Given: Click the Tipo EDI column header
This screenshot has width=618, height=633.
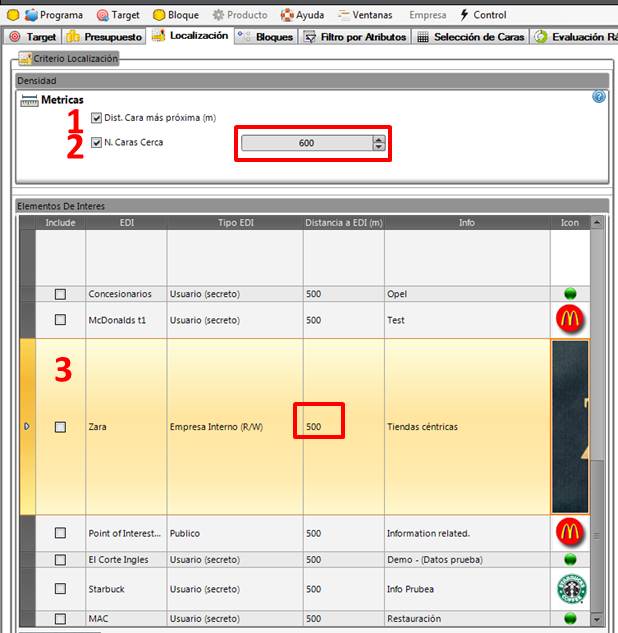Looking at the screenshot, I should pos(235,222).
